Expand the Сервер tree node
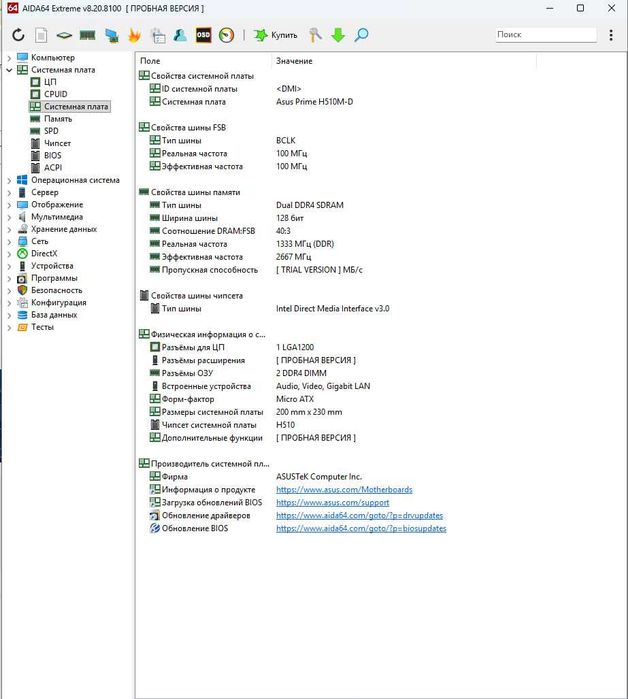This screenshot has width=628, height=699. (9, 193)
